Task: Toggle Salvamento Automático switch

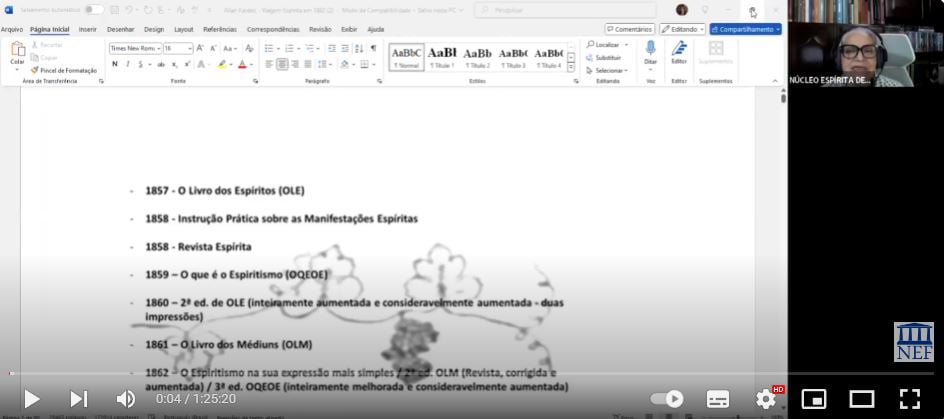Action: (93, 10)
